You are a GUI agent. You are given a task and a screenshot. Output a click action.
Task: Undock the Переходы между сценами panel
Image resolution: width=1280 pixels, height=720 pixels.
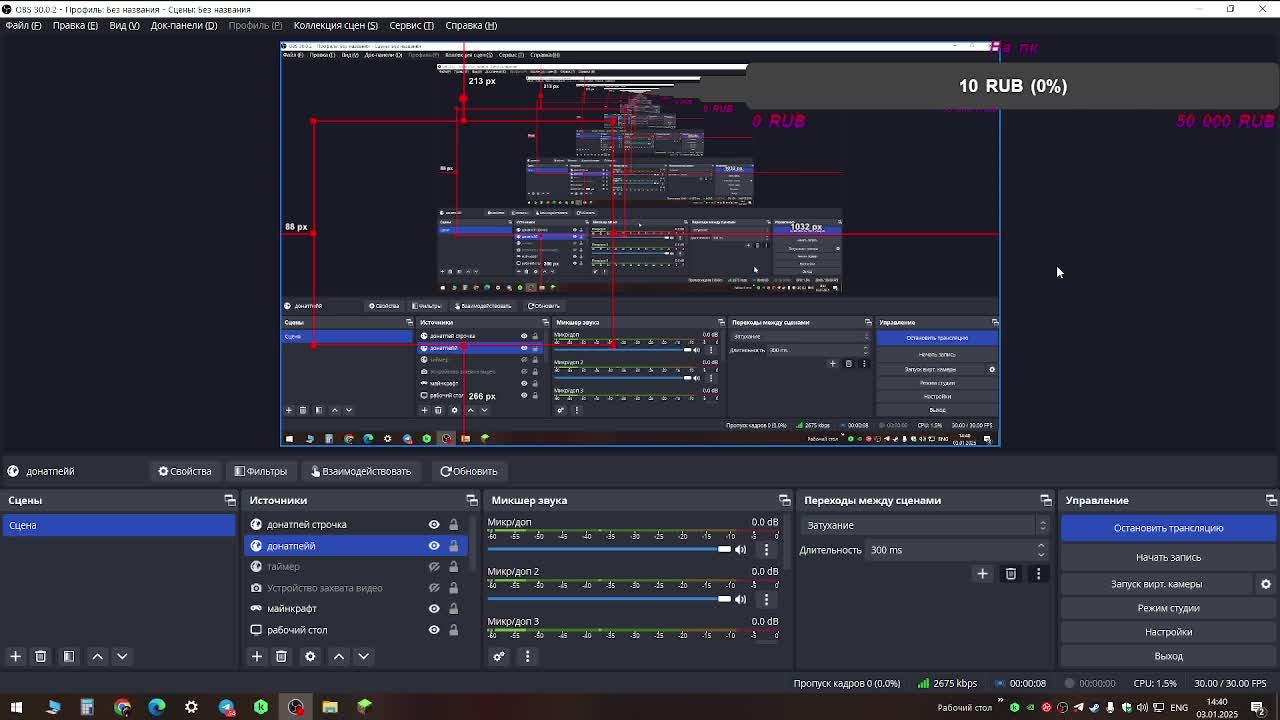coord(1046,500)
